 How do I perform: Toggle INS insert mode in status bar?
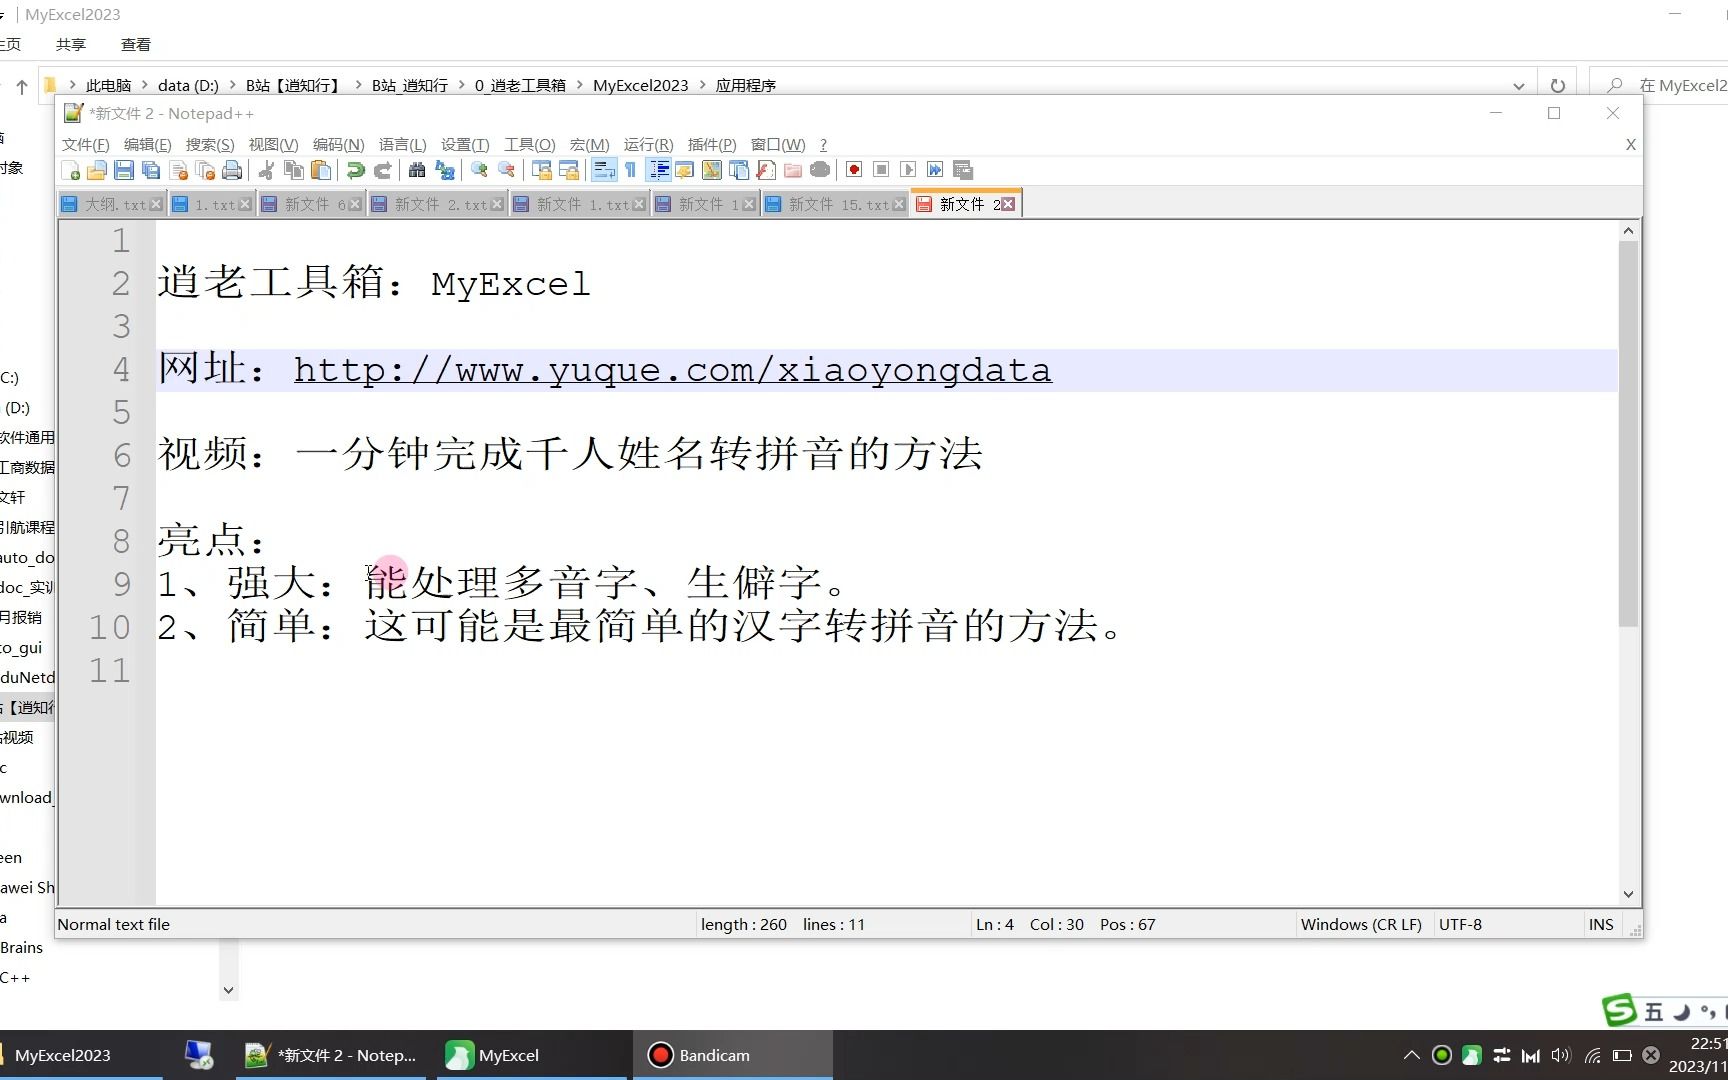pyautogui.click(x=1601, y=924)
